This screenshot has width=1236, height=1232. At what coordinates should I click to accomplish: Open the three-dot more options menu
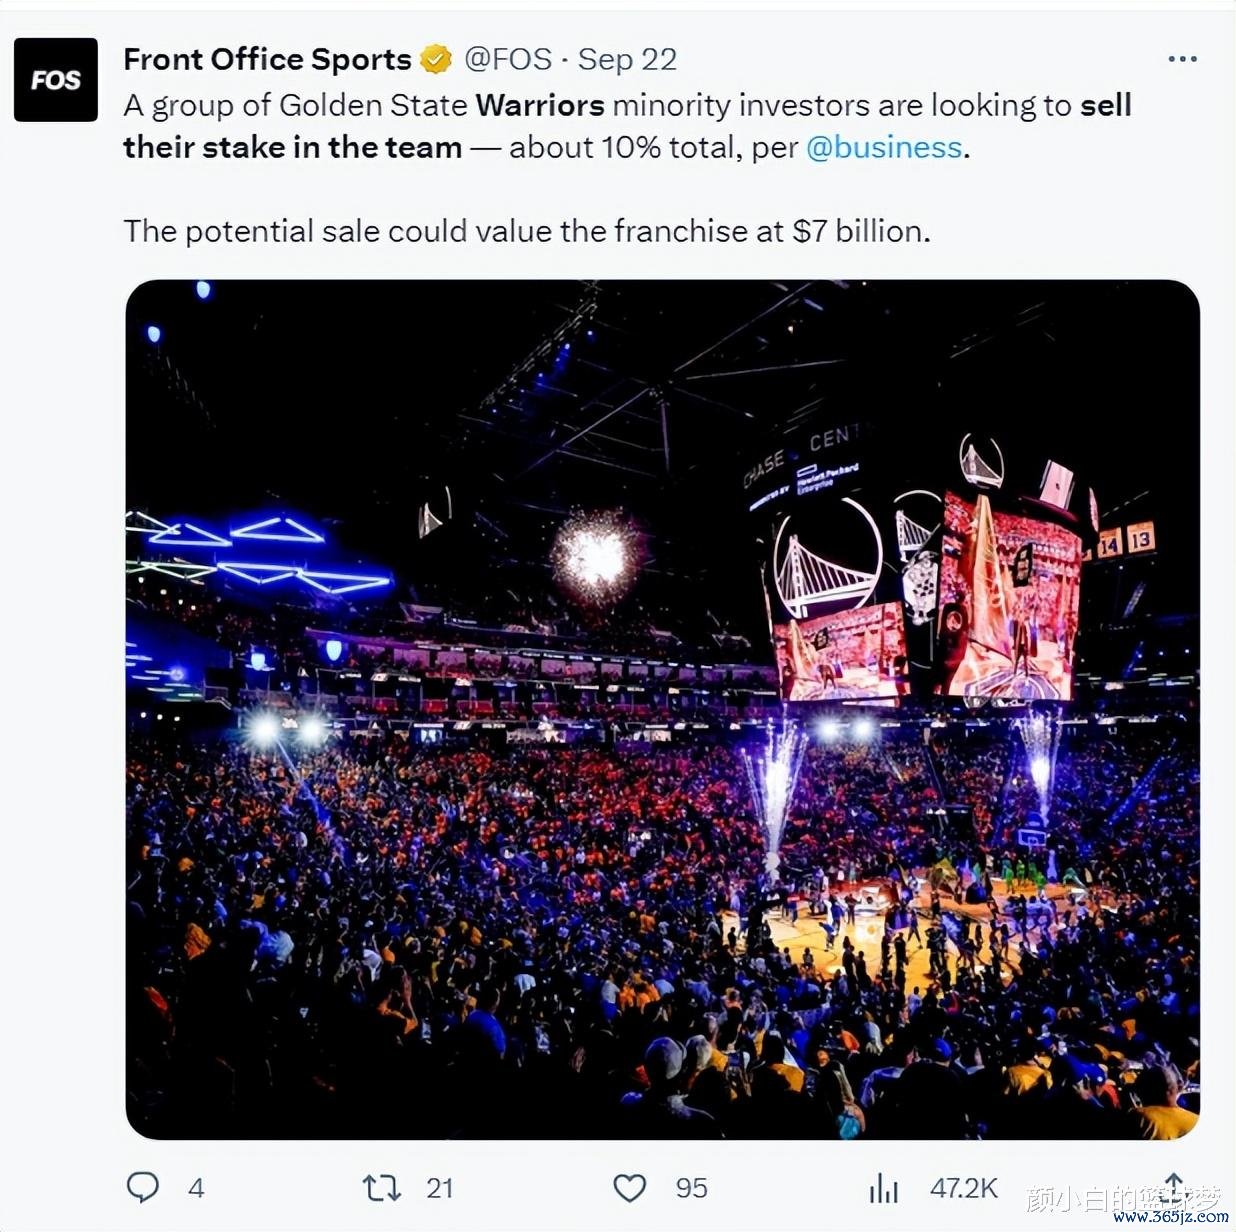pyautogui.click(x=1182, y=59)
